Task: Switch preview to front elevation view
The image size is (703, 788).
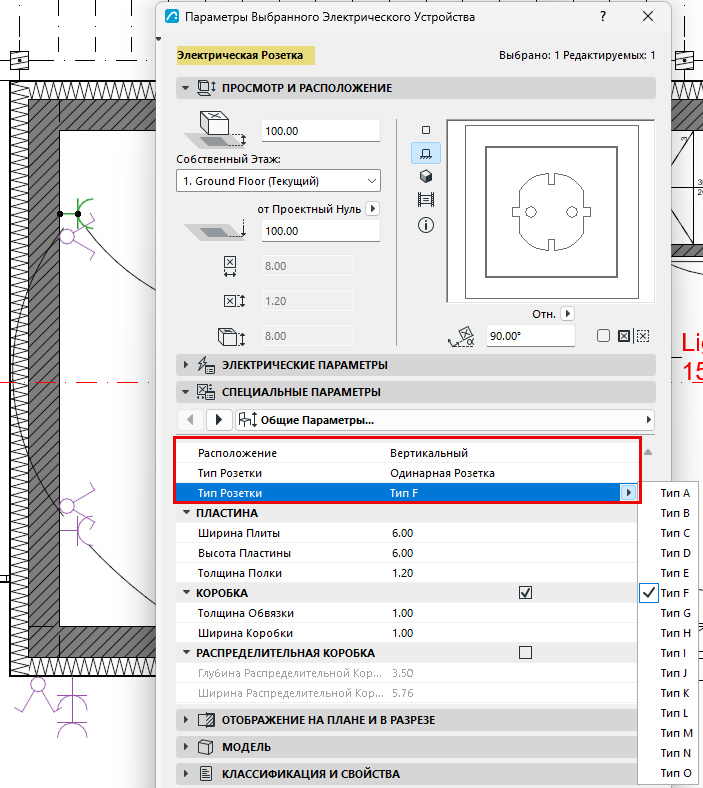Action: click(426, 153)
